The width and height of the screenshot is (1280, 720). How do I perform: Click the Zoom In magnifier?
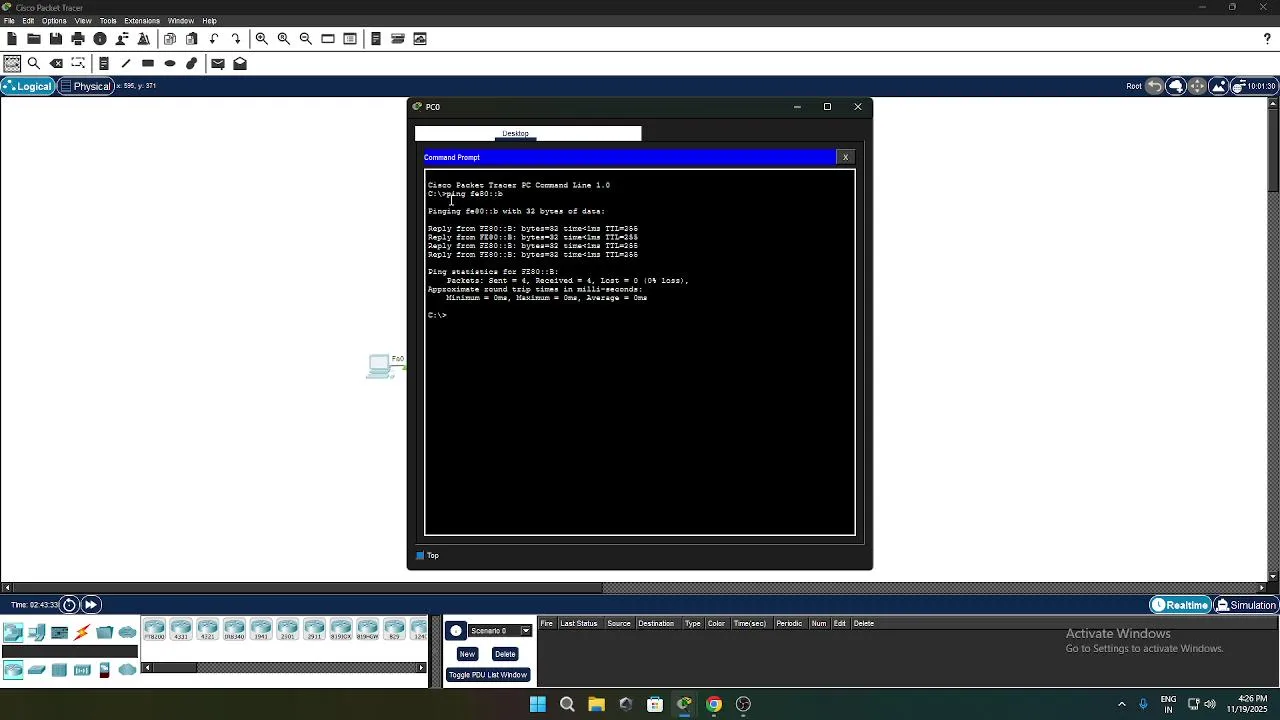(x=262, y=39)
